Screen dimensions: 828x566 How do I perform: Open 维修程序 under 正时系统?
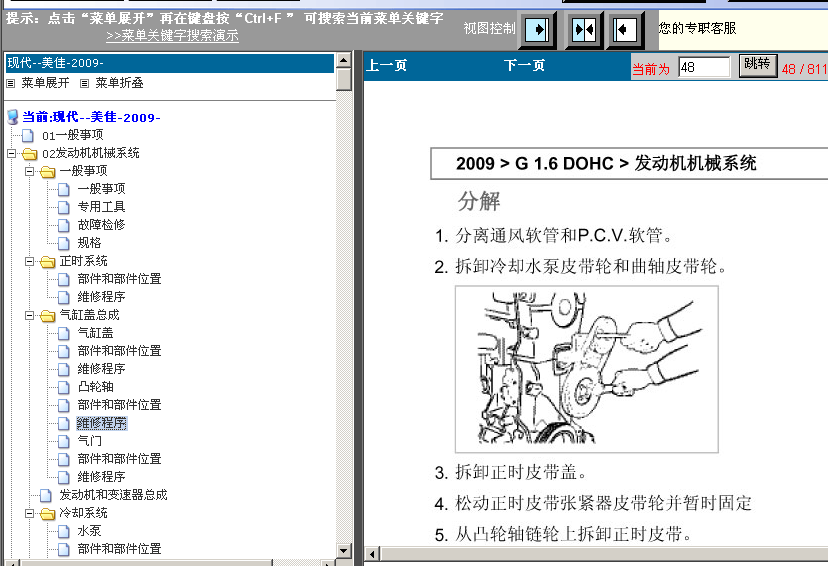coord(101,297)
